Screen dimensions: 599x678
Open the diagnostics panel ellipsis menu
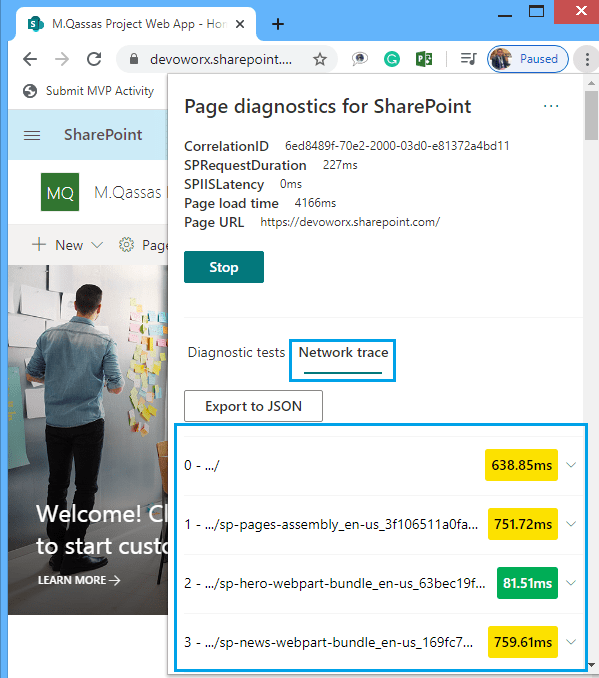coord(551,106)
